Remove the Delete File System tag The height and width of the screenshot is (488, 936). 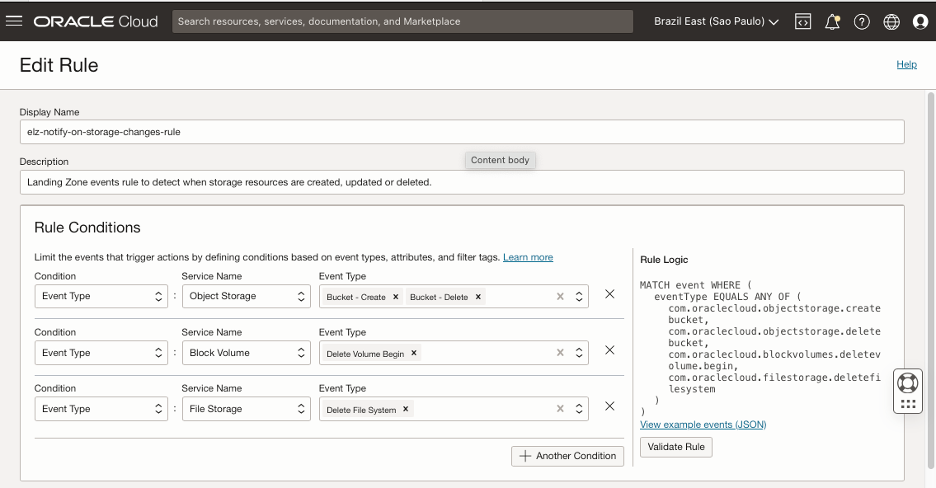click(406, 410)
